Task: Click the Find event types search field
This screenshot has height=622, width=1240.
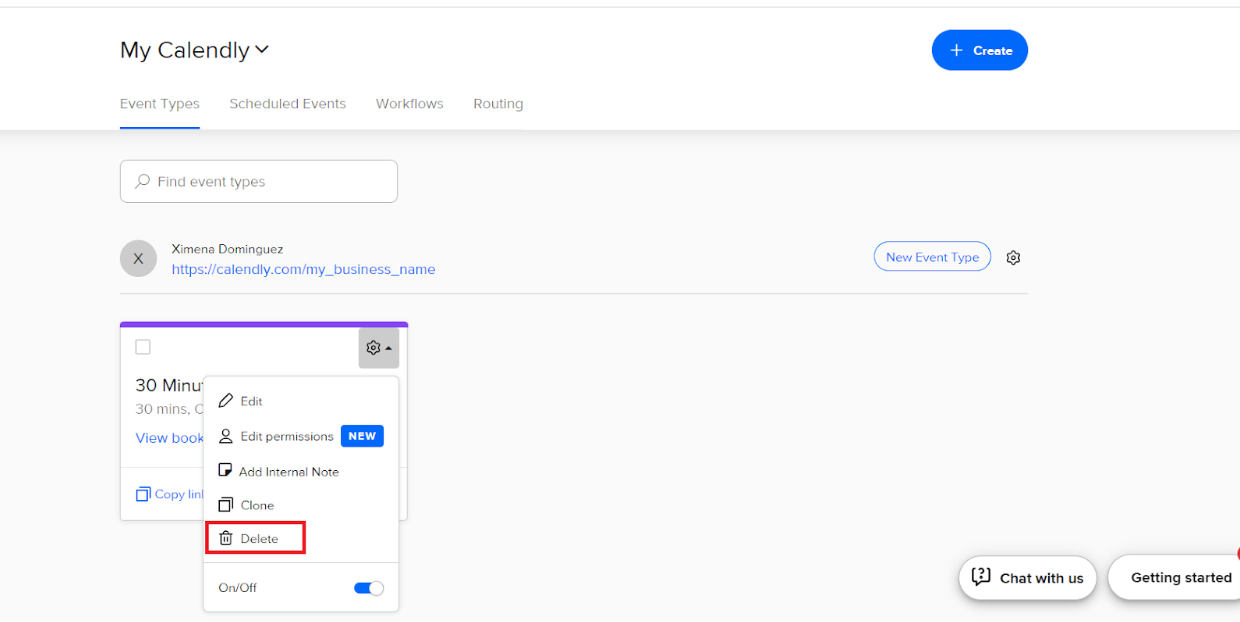Action: pos(259,182)
